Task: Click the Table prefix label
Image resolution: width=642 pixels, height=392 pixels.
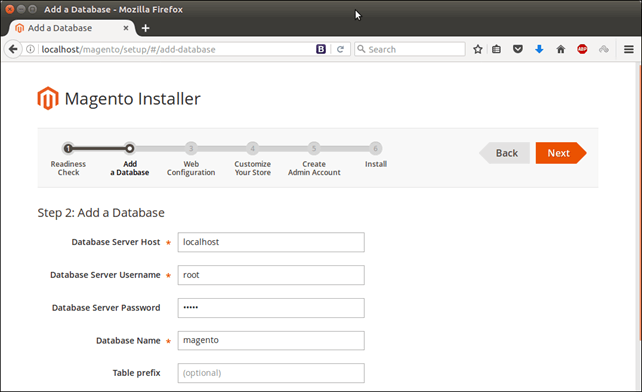Action: [137, 373]
